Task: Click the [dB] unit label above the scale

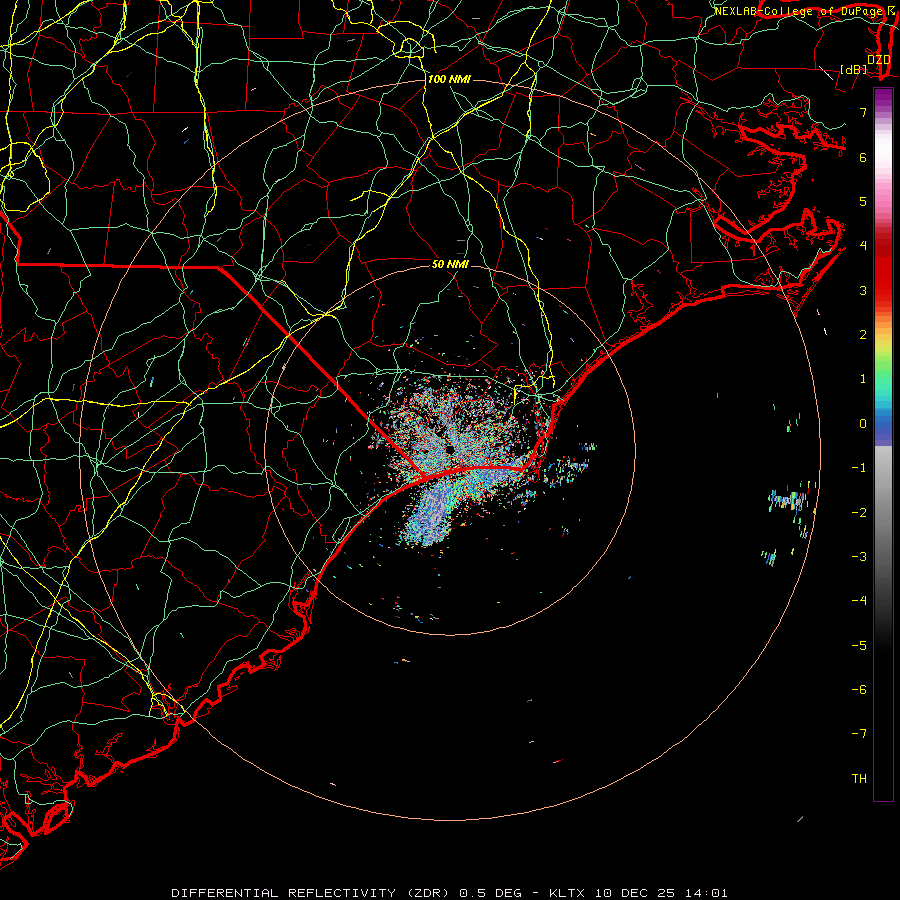Action: pos(854,69)
